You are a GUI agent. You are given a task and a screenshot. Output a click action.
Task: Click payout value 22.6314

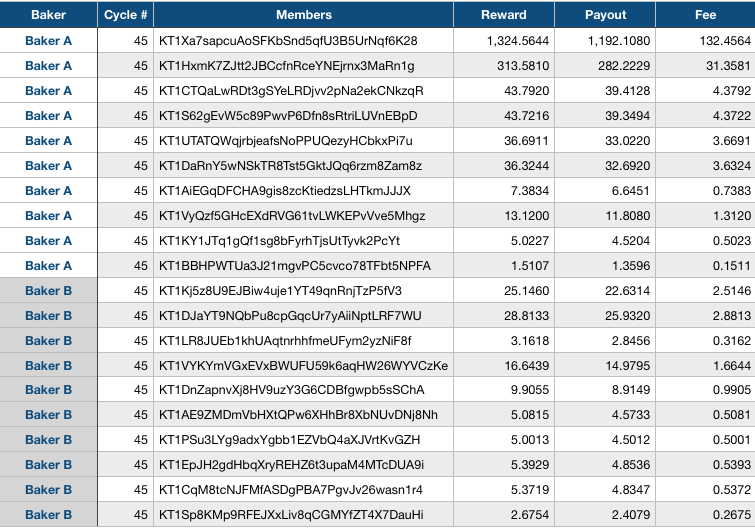(627, 291)
